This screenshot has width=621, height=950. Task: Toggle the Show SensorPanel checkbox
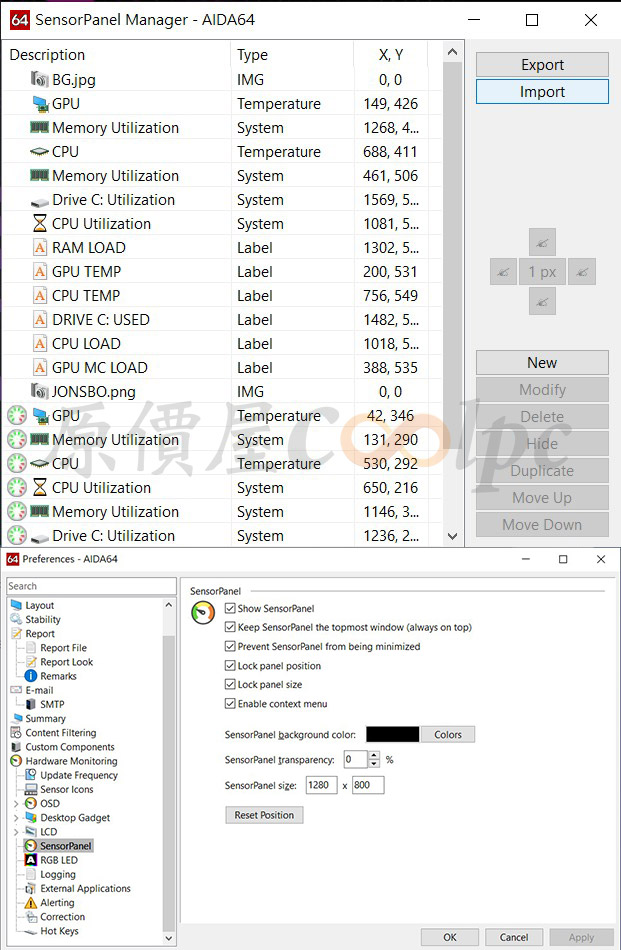coord(230,608)
